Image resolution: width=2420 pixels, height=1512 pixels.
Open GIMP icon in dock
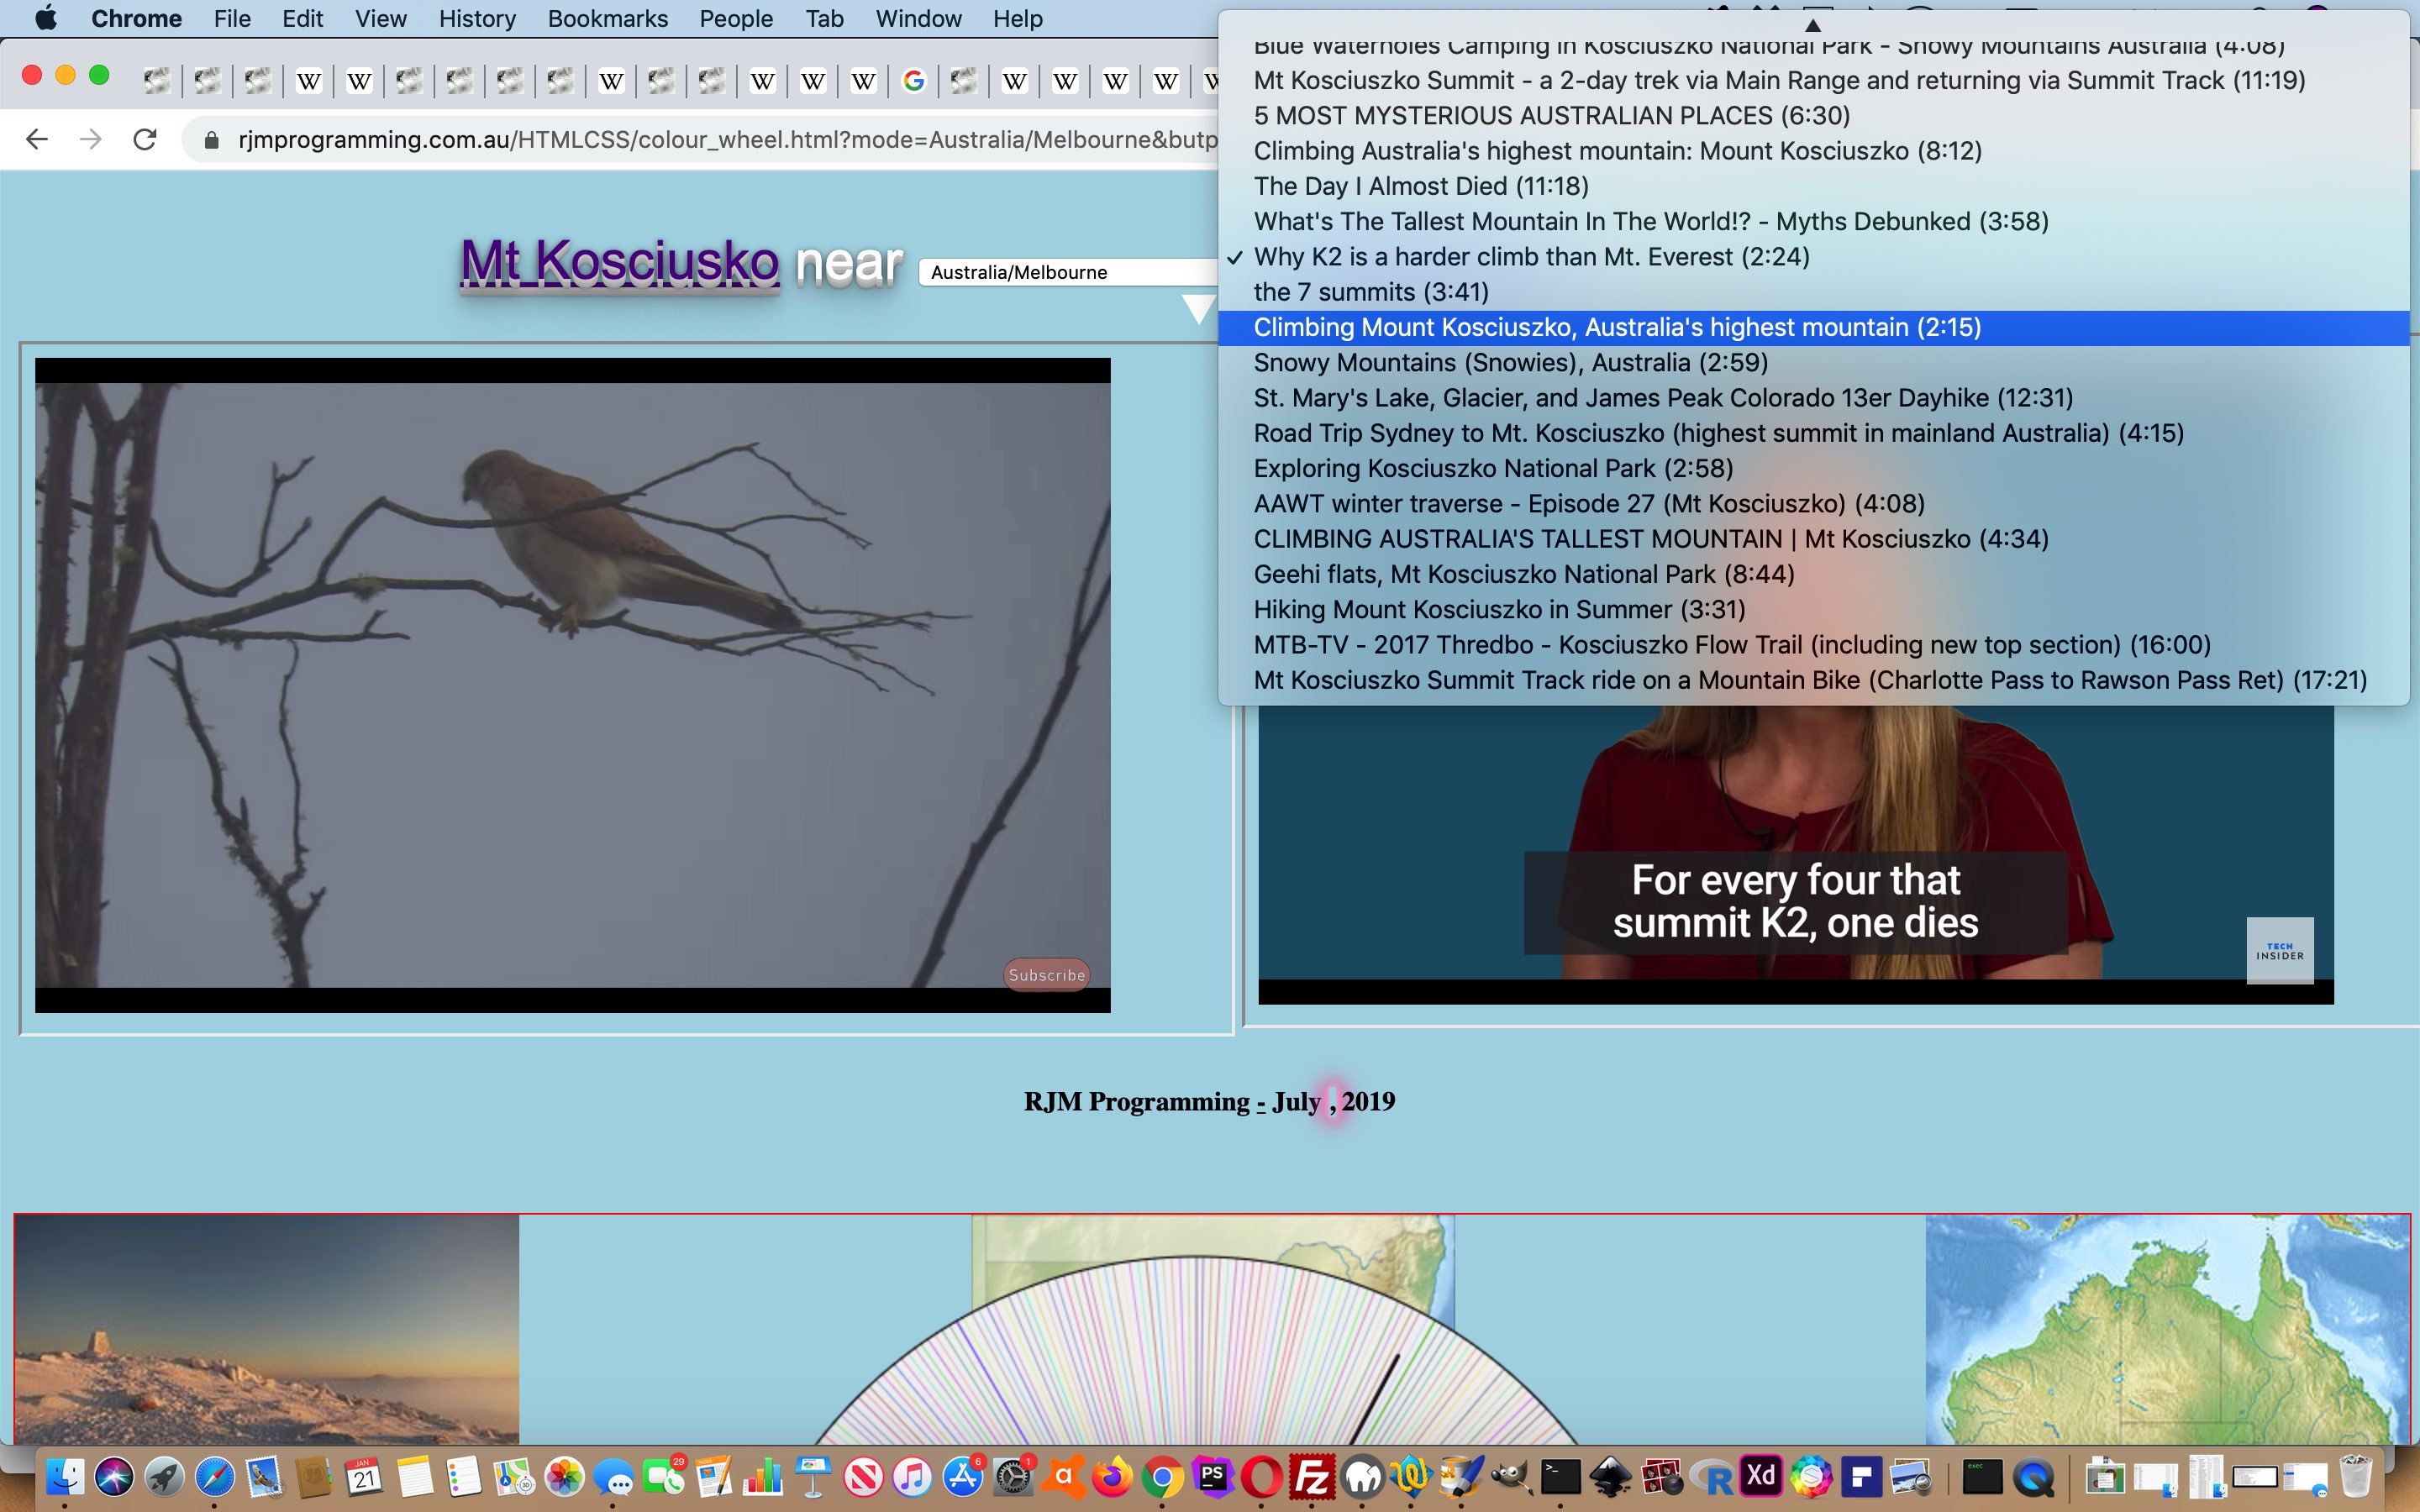(x=1510, y=1476)
